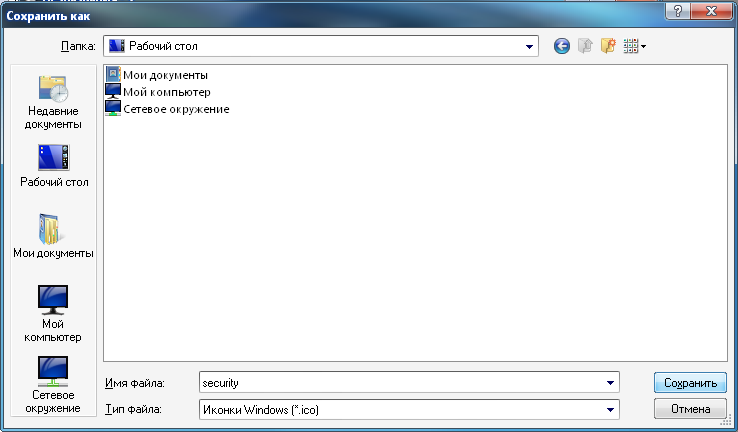Expand the Имя файла dropdown arrow
Viewport: 738px width, 432px height.
pos(610,383)
